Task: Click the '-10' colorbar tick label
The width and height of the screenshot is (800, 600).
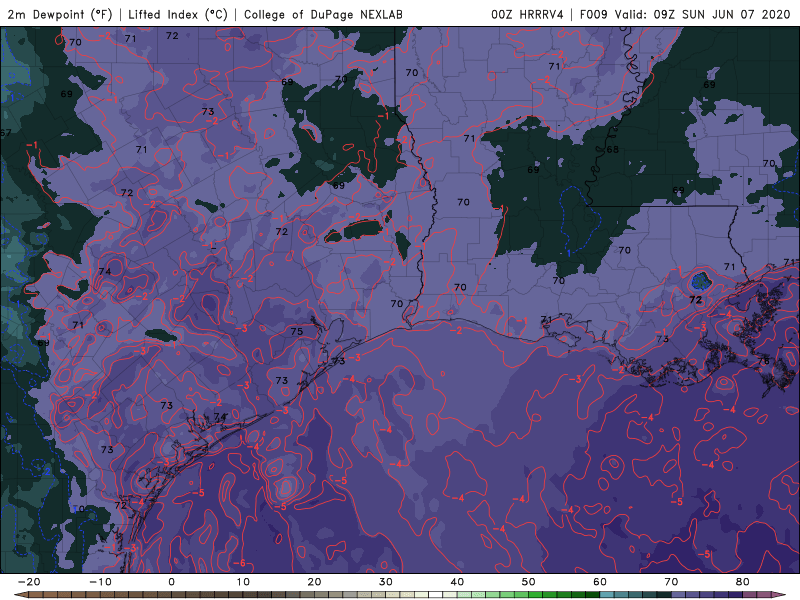Action: [100, 582]
